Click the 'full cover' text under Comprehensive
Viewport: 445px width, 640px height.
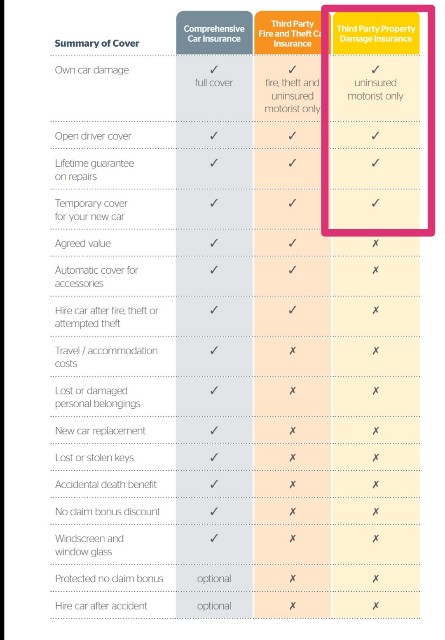click(214, 83)
